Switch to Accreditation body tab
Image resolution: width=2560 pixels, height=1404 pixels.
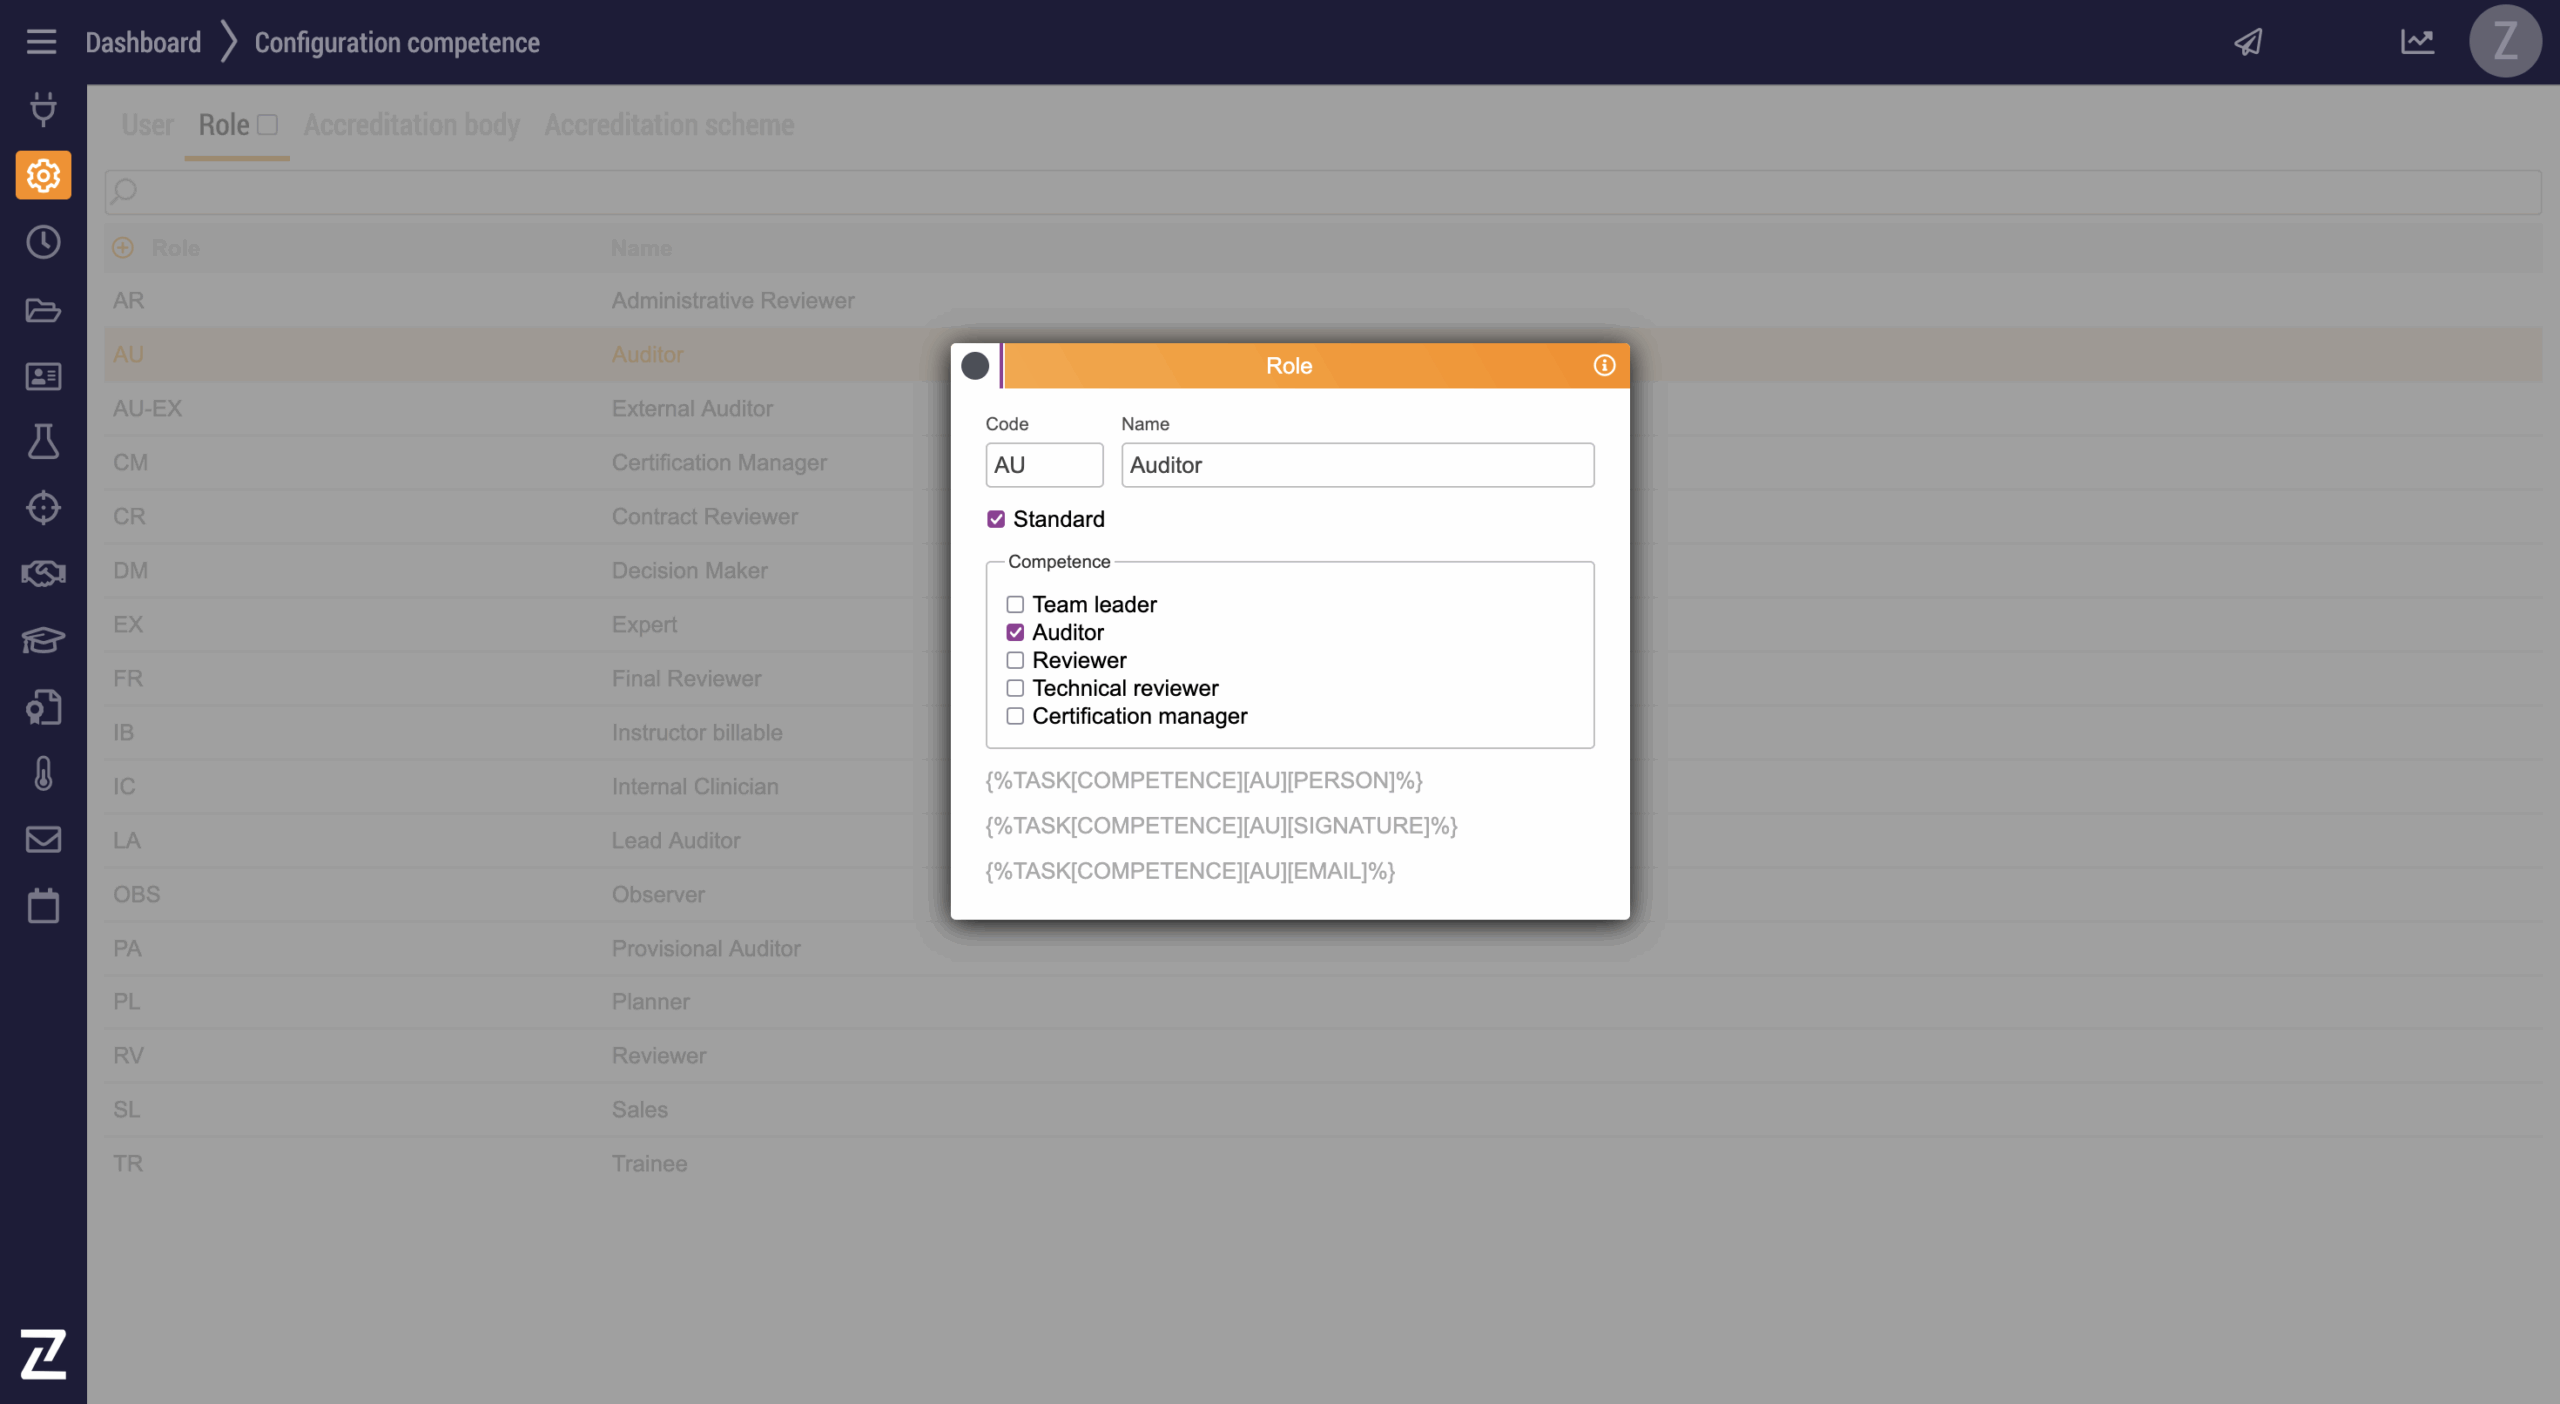click(411, 125)
